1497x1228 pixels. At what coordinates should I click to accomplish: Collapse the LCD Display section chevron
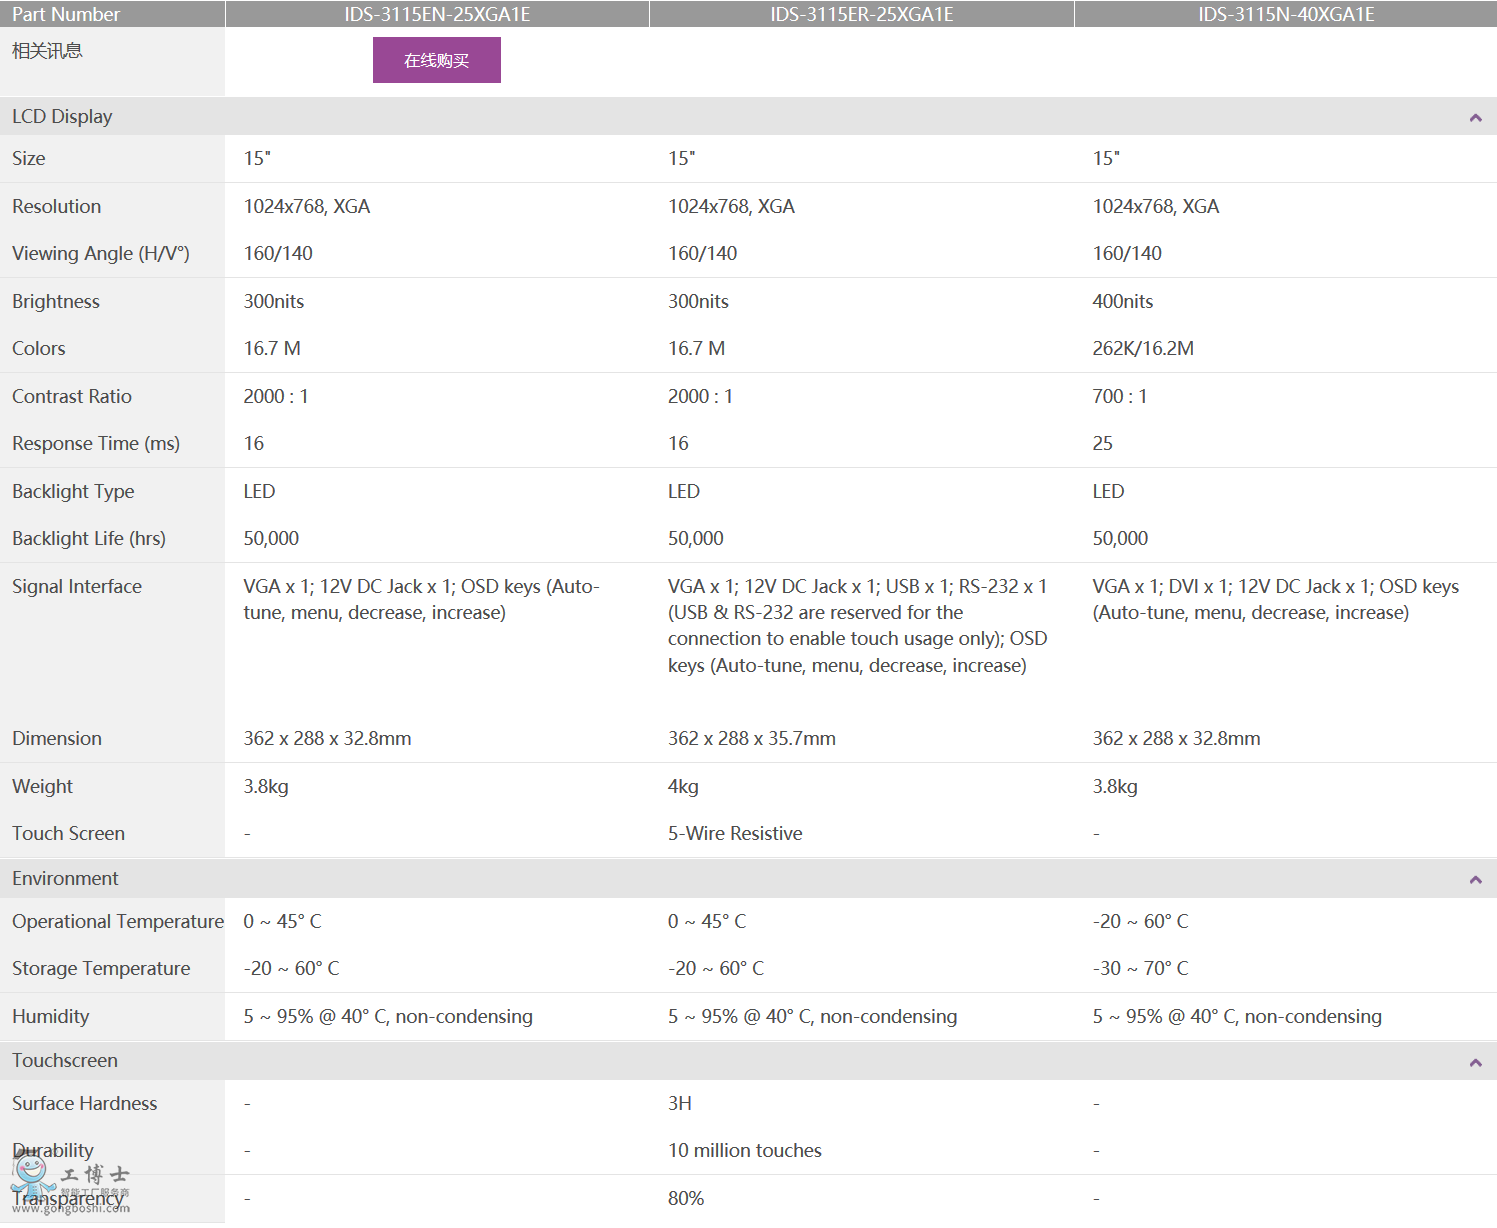click(1475, 118)
